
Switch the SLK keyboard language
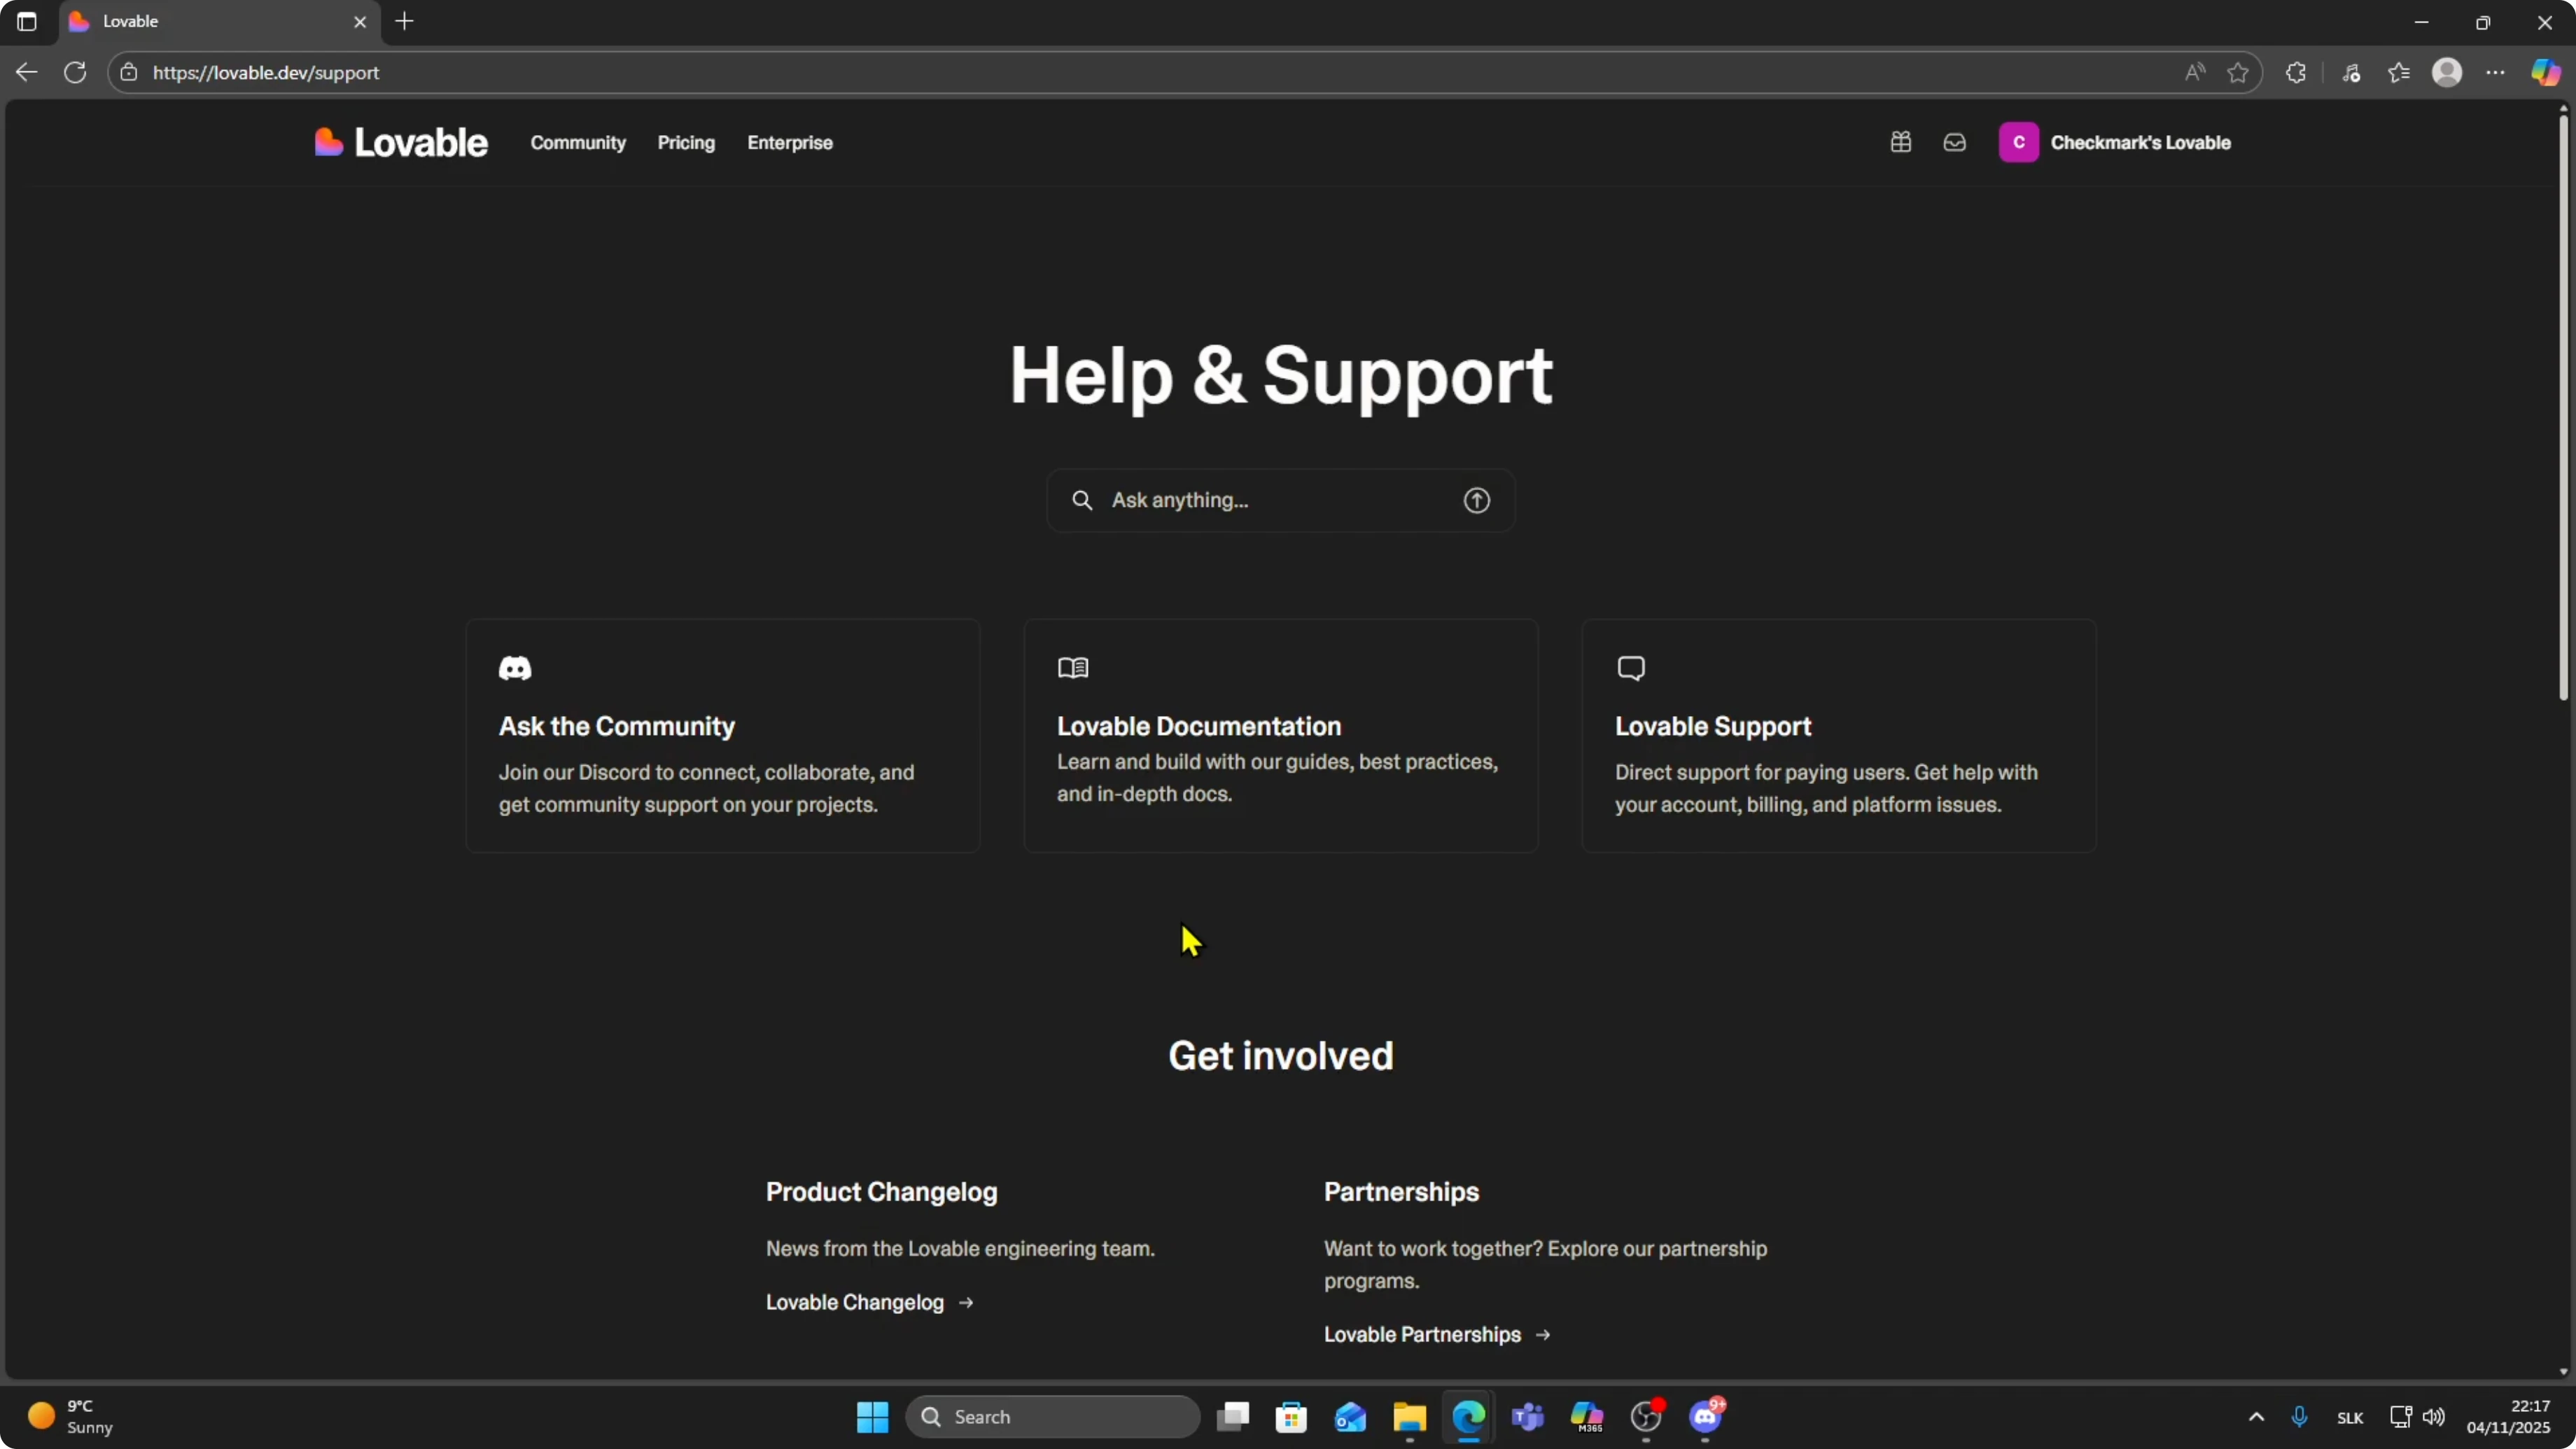[2350, 1418]
